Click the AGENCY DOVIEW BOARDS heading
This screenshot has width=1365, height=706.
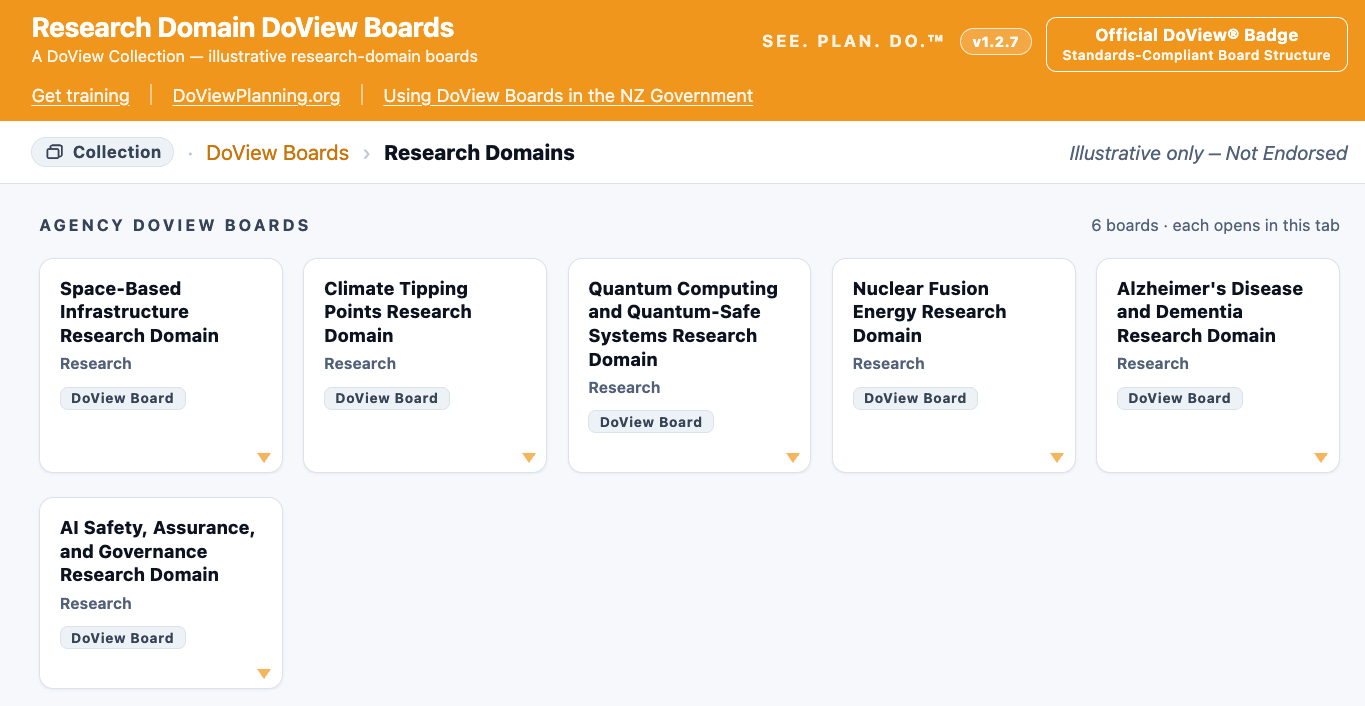tap(175, 226)
